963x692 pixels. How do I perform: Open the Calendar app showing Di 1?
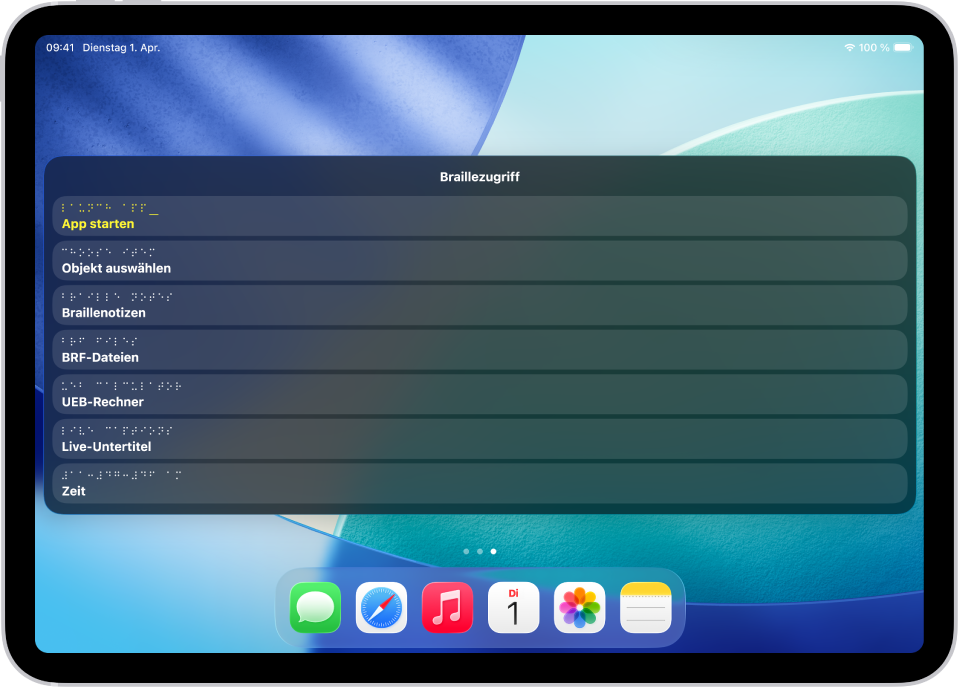pos(512,607)
